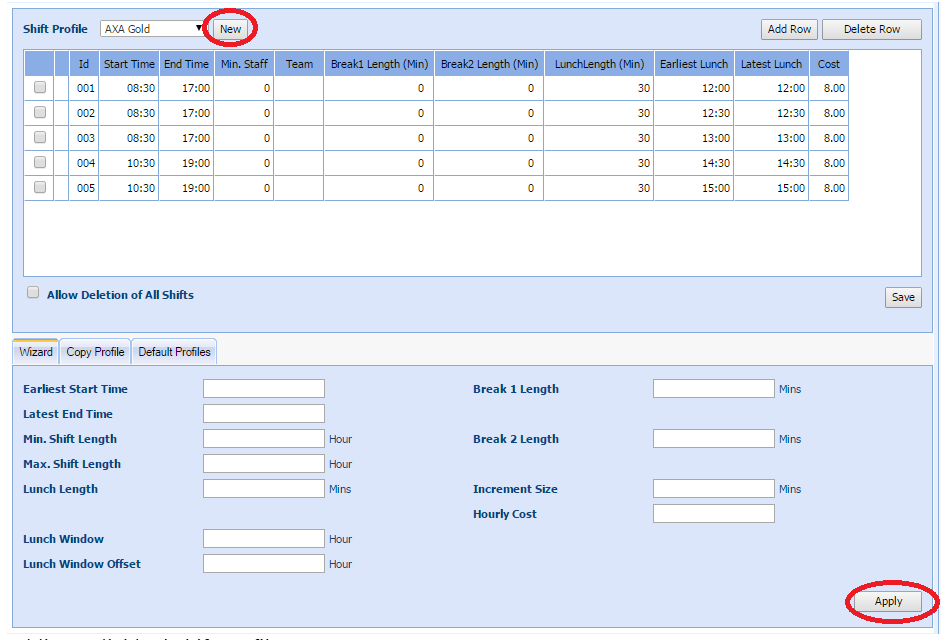Click the Break 1 Length input box
Viewport: 942px width, 640px height.
(713, 389)
